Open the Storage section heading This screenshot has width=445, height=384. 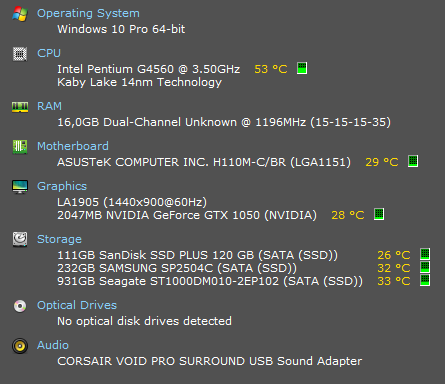59,239
